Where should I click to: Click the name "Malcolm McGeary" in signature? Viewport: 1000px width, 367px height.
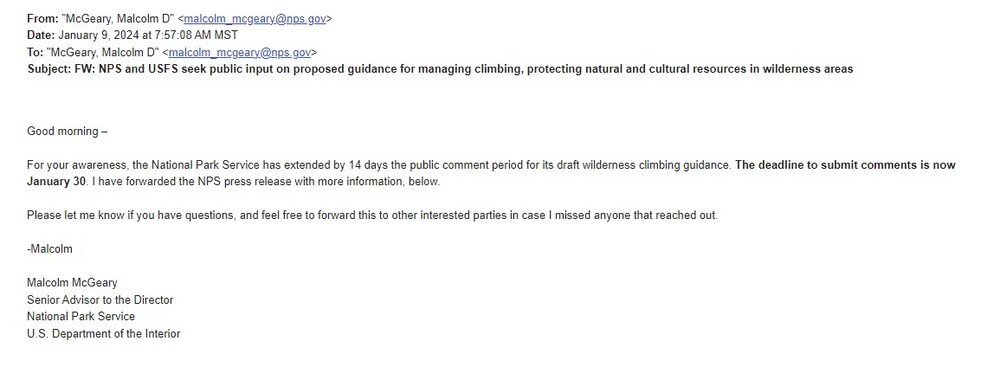click(x=72, y=283)
